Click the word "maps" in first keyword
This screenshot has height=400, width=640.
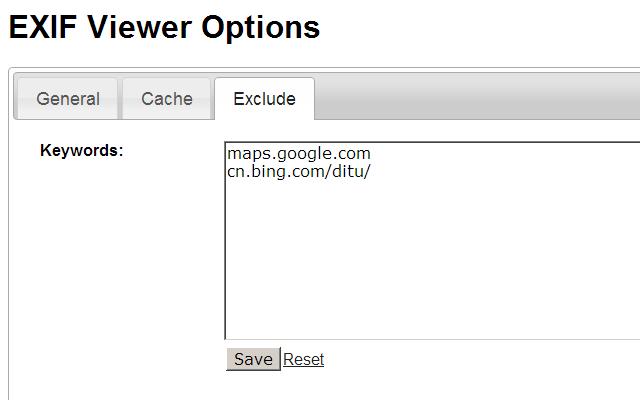pyautogui.click(x=246, y=154)
